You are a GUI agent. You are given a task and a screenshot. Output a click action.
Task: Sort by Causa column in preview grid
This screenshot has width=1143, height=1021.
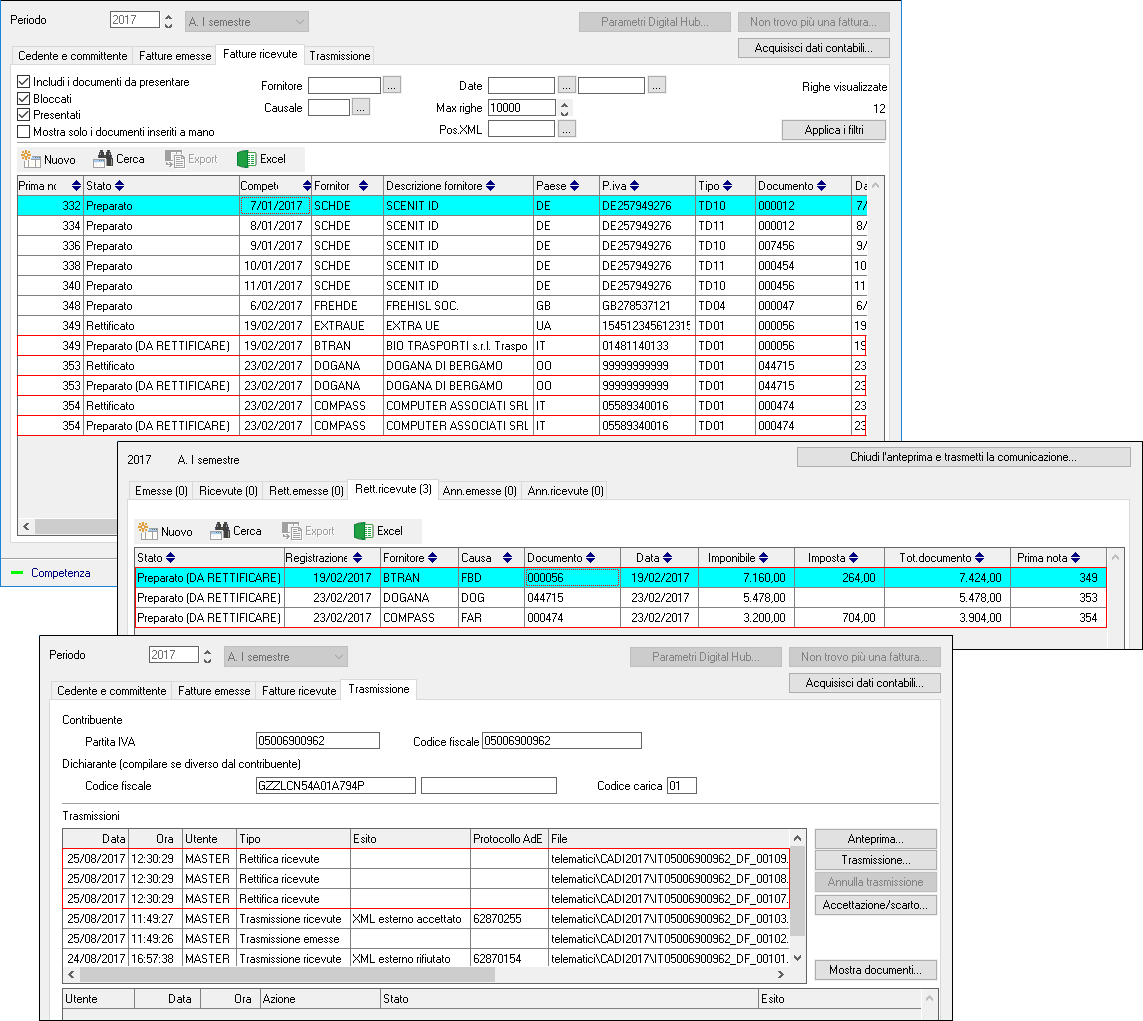point(507,558)
